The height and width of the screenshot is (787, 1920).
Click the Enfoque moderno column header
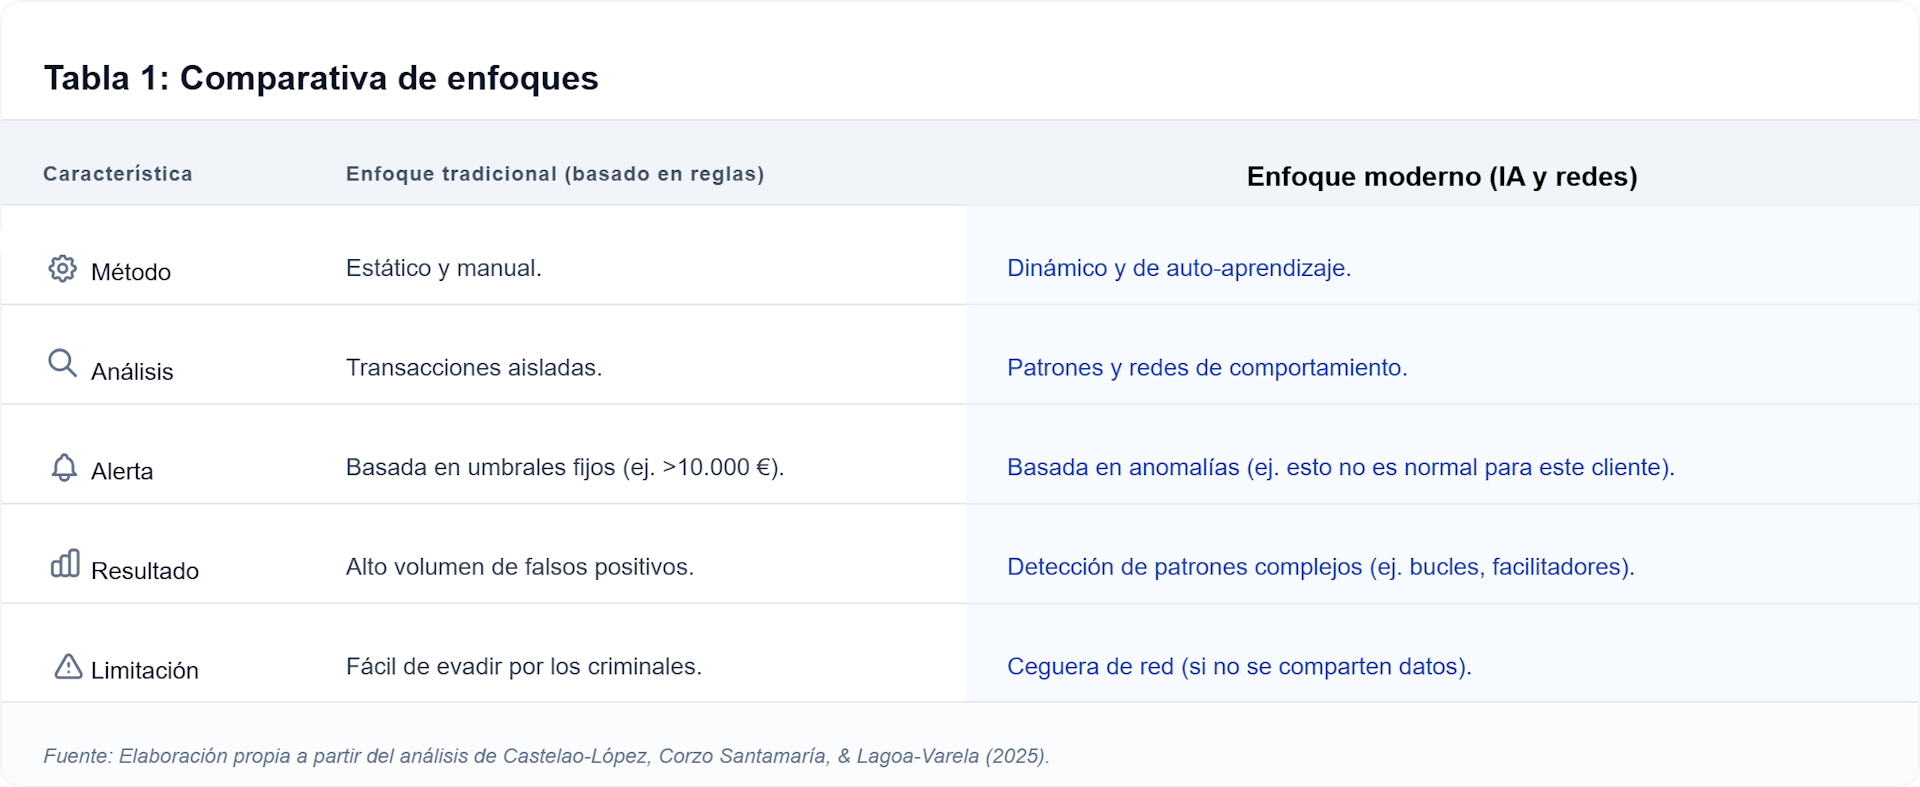click(x=1441, y=177)
